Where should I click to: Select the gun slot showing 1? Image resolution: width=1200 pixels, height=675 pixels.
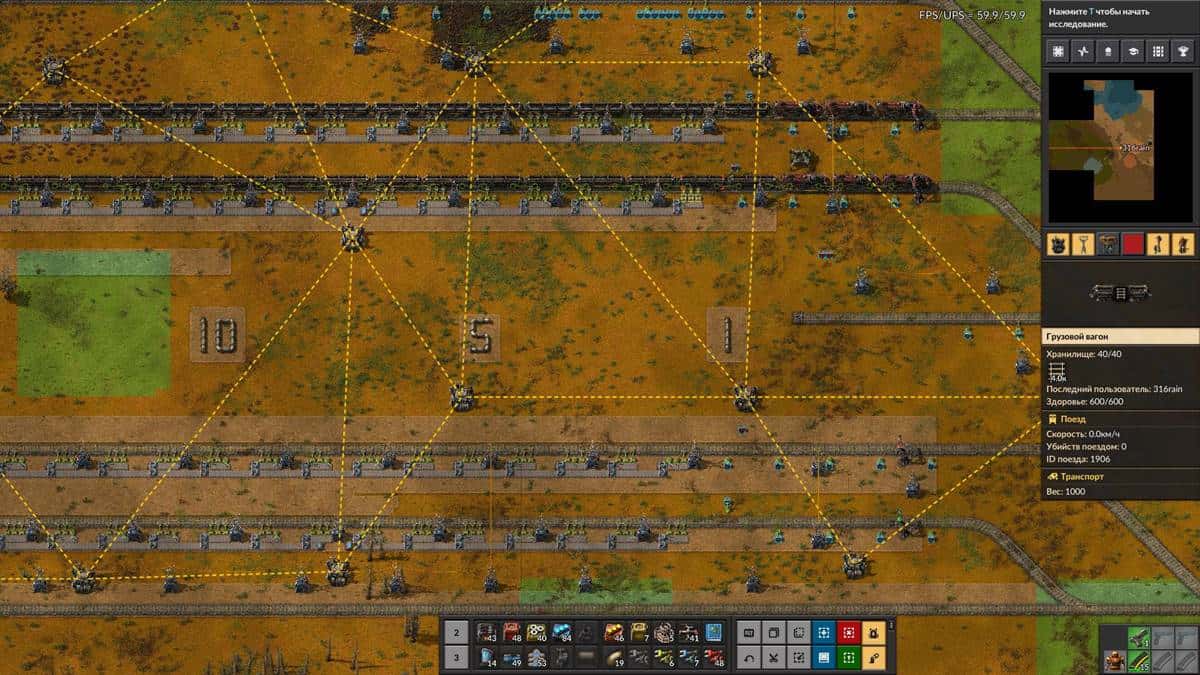tap(1139, 637)
